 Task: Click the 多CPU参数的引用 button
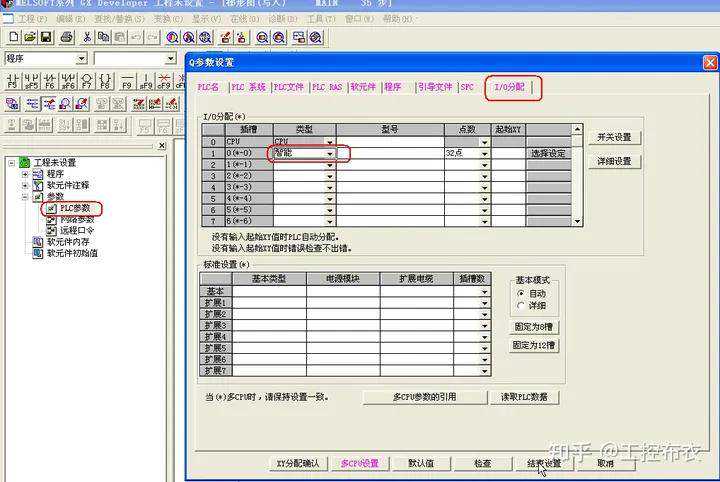pyautogui.click(x=425, y=397)
